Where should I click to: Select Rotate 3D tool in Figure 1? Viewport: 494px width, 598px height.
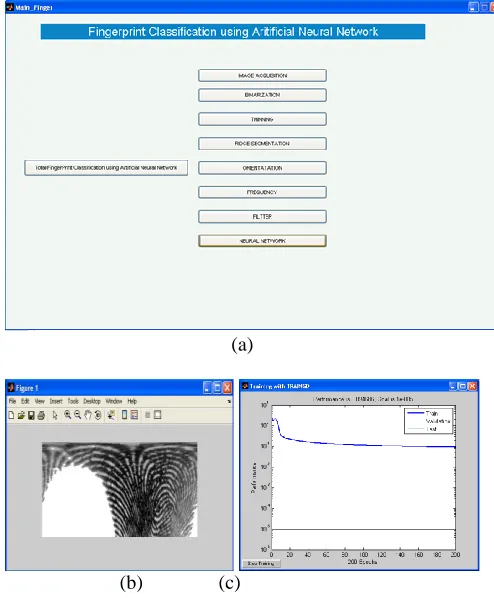pos(98,415)
